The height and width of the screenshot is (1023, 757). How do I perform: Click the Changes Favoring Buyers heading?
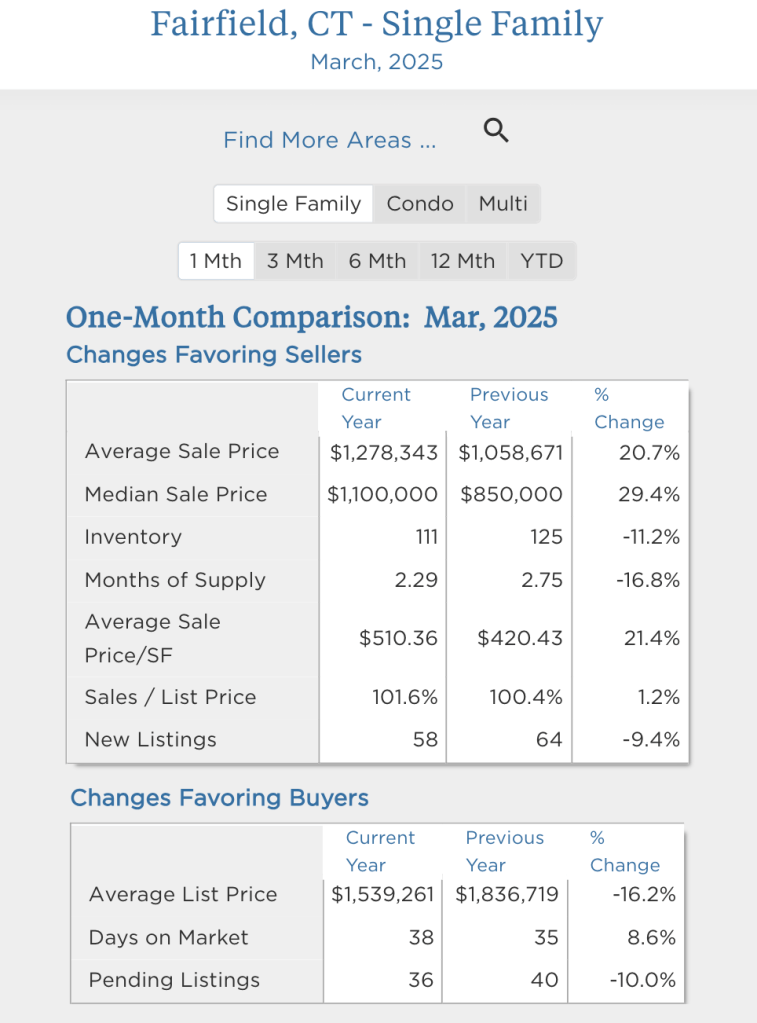219,798
